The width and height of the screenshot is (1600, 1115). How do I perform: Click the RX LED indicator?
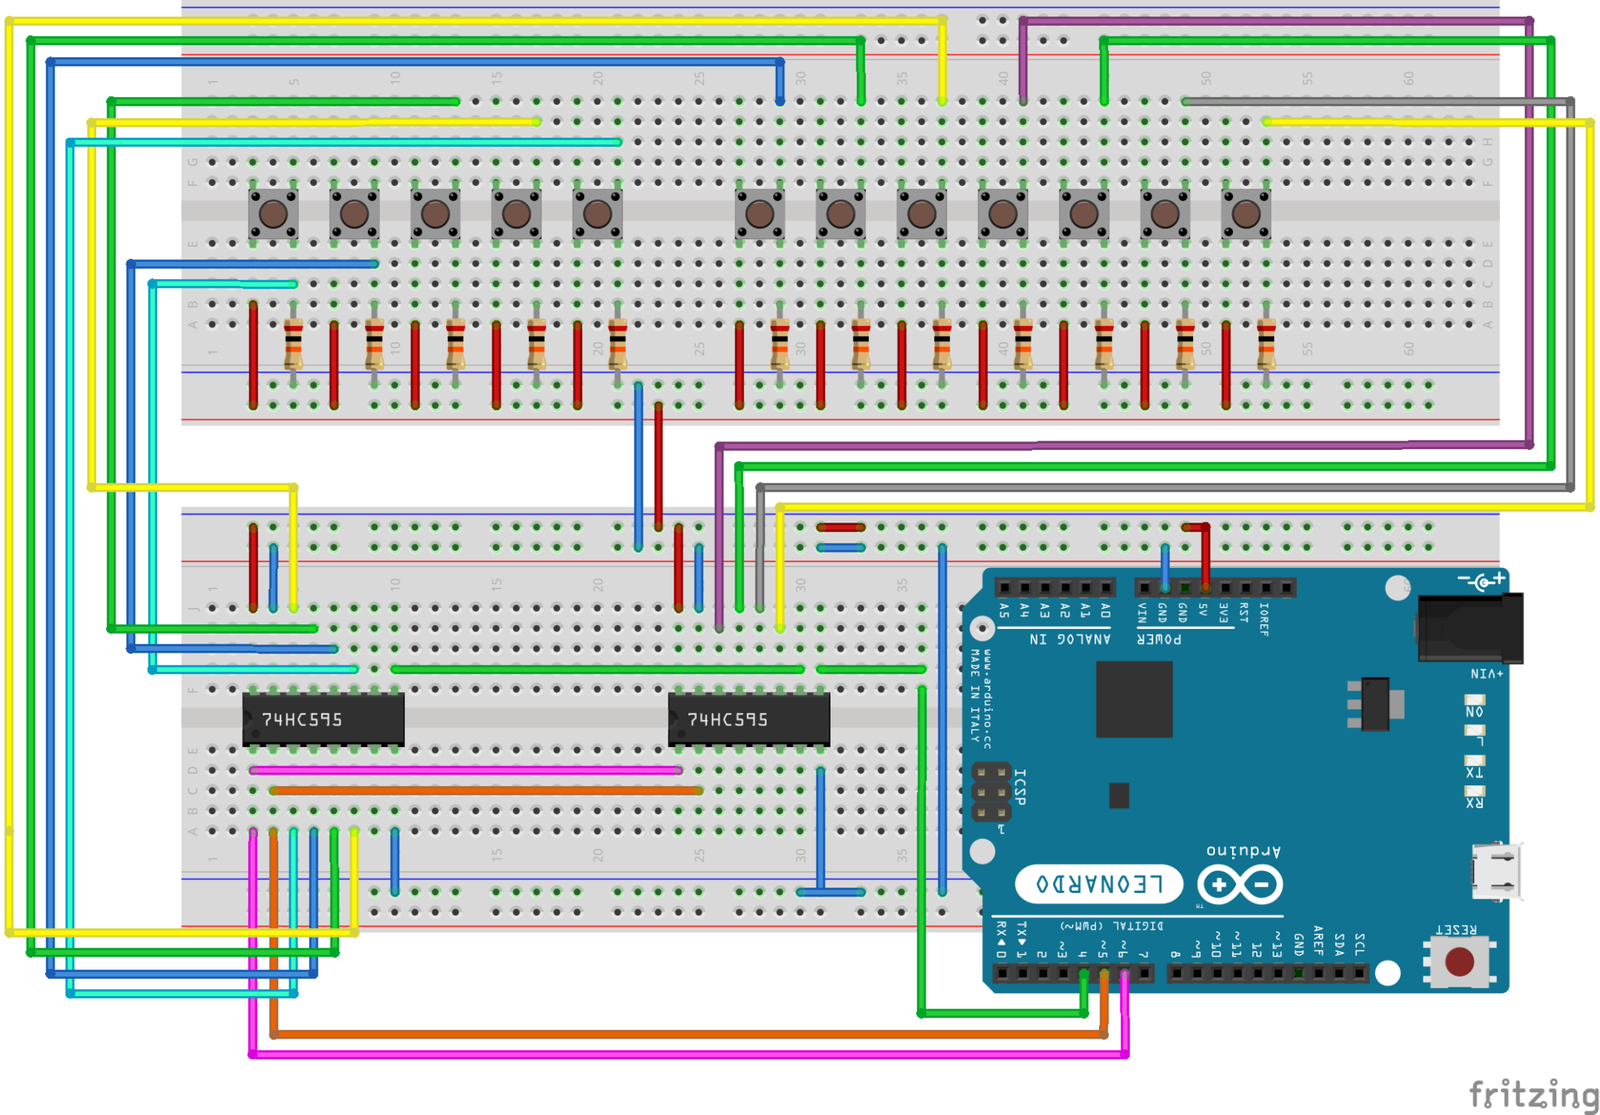[1475, 792]
